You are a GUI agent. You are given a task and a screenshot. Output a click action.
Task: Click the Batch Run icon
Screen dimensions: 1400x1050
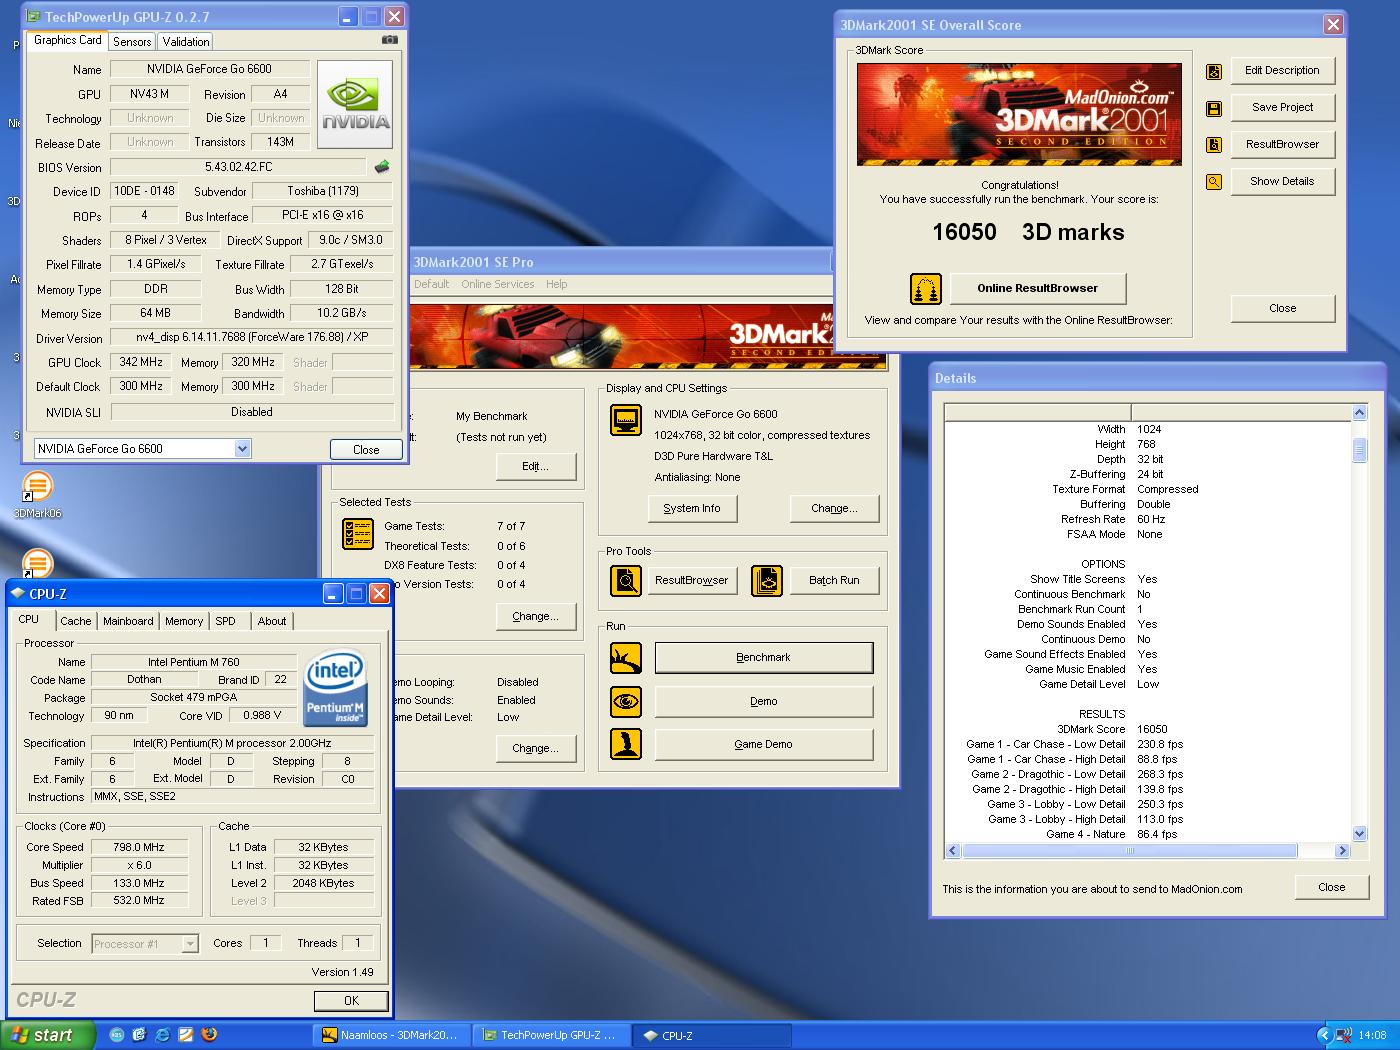(x=767, y=580)
